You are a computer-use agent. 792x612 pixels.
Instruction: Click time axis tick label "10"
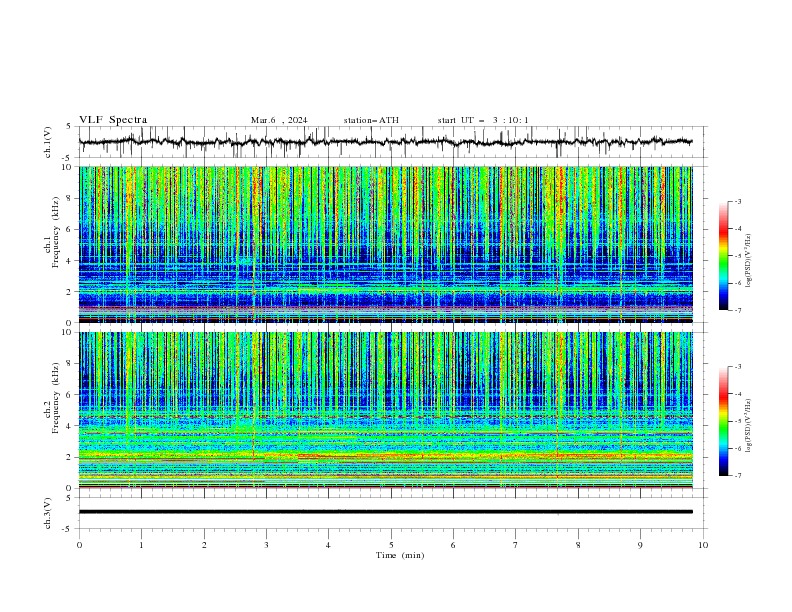(x=703, y=545)
